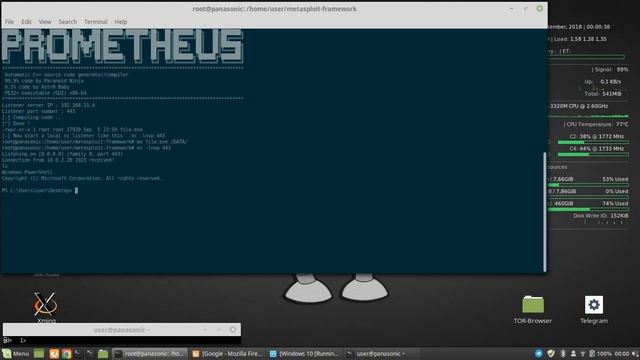Image resolution: width=640 pixels, height=360 pixels.
Task: Click the network tray icon
Action: tap(583, 353)
